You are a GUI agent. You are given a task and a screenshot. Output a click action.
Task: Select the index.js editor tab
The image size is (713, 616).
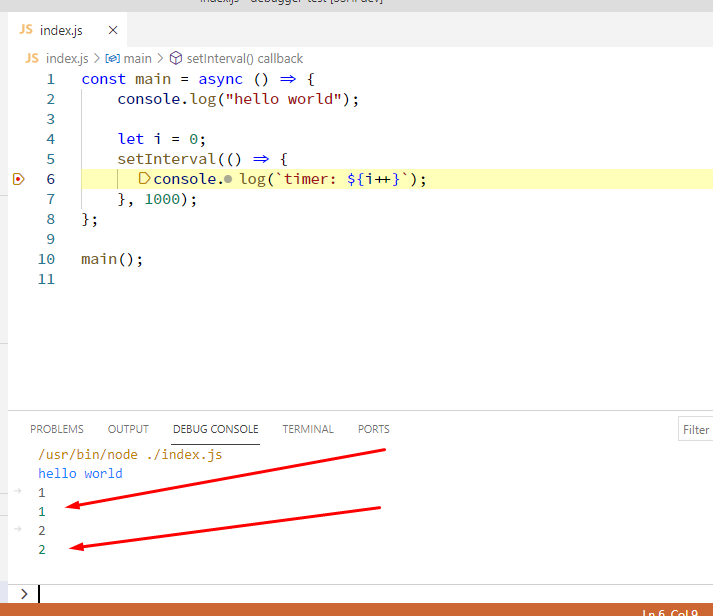(x=67, y=30)
